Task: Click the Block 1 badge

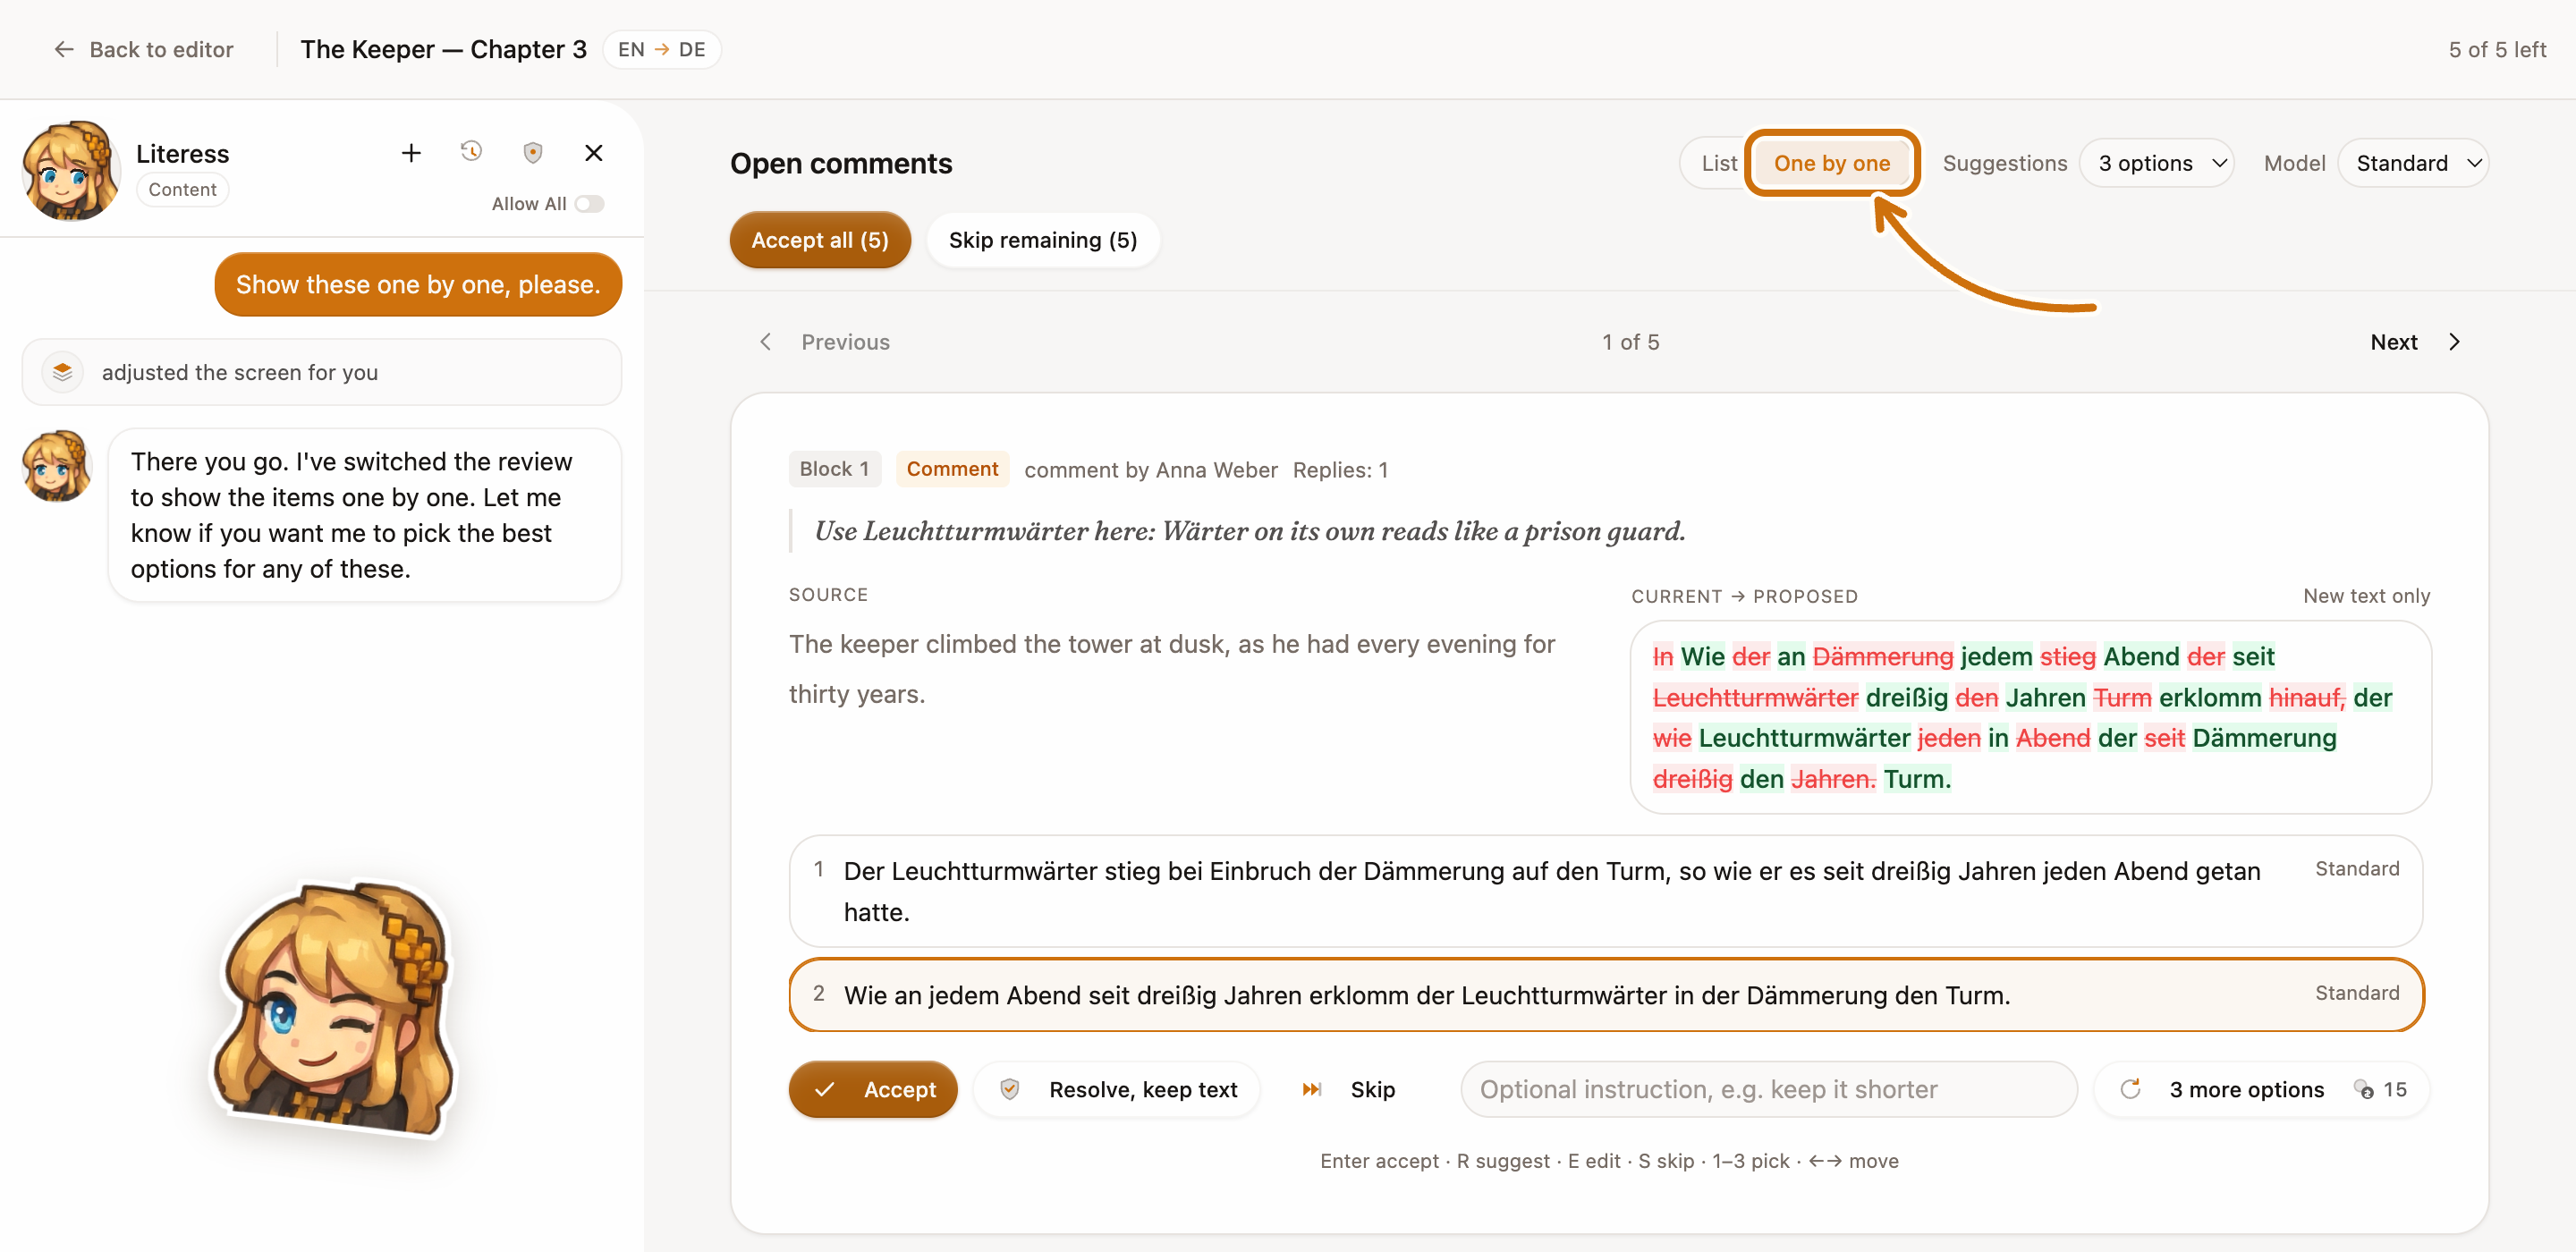Action: click(x=834, y=469)
